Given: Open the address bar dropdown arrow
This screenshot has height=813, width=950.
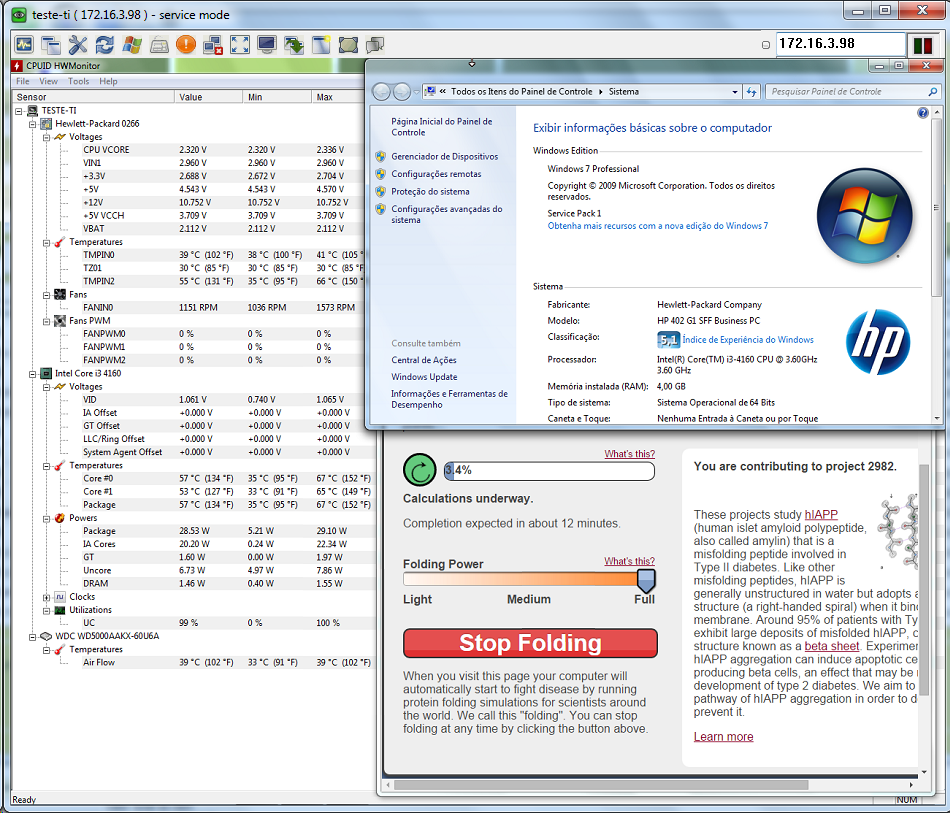Looking at the screenshot, I should (734, 92).
